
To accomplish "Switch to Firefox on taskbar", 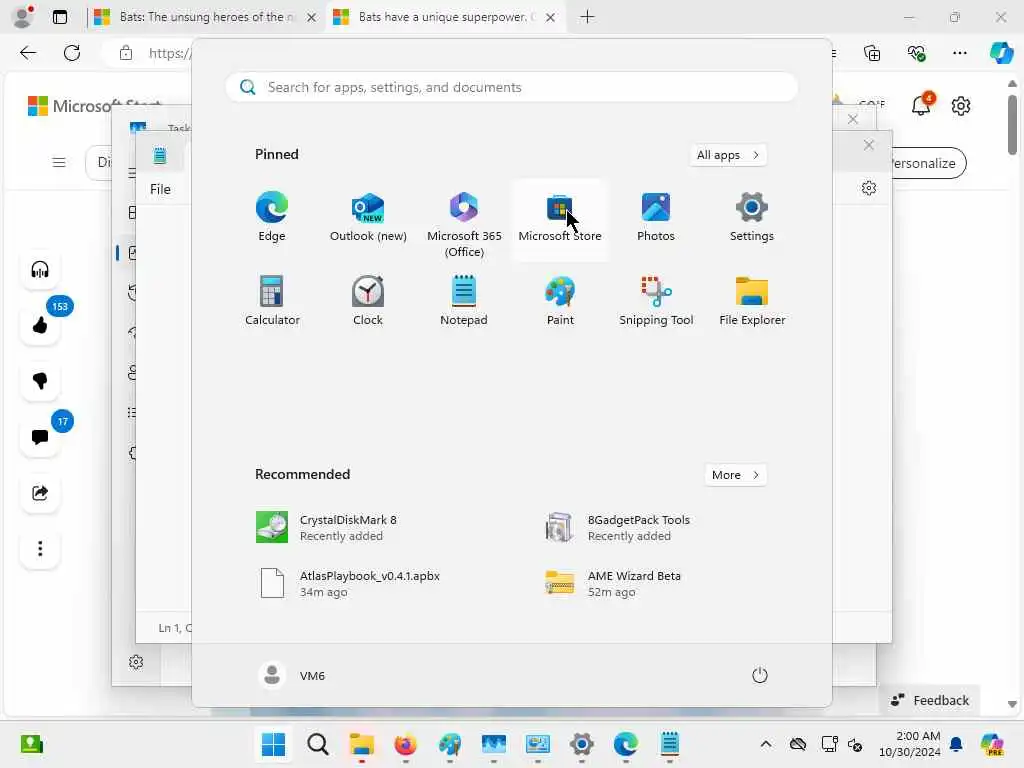I will [406, 744].
